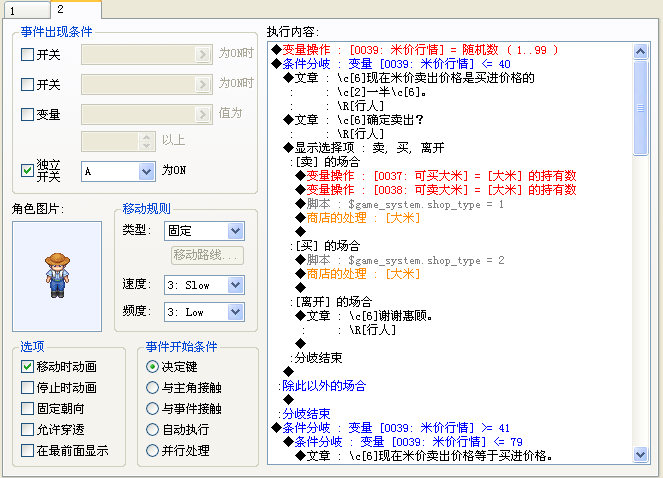The height and width of the screenshot is (478, 663).
Task: Select the 条件分歧 米价行情 >= 41 line
Action: tap(391, 428)
